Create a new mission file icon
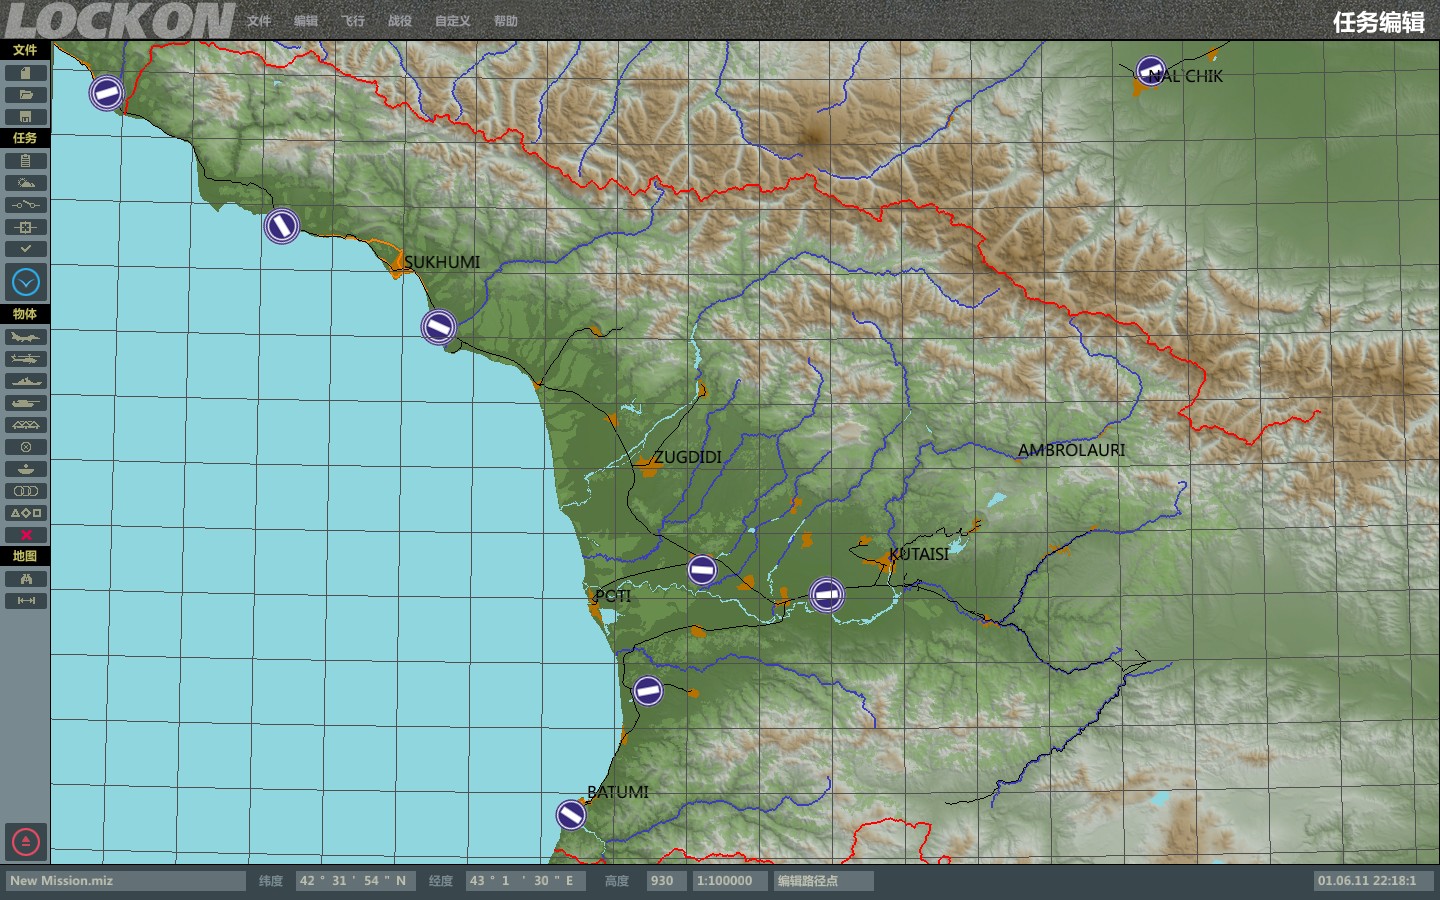The height and width of the screenshot is (900, 1440). click(25, 73)
